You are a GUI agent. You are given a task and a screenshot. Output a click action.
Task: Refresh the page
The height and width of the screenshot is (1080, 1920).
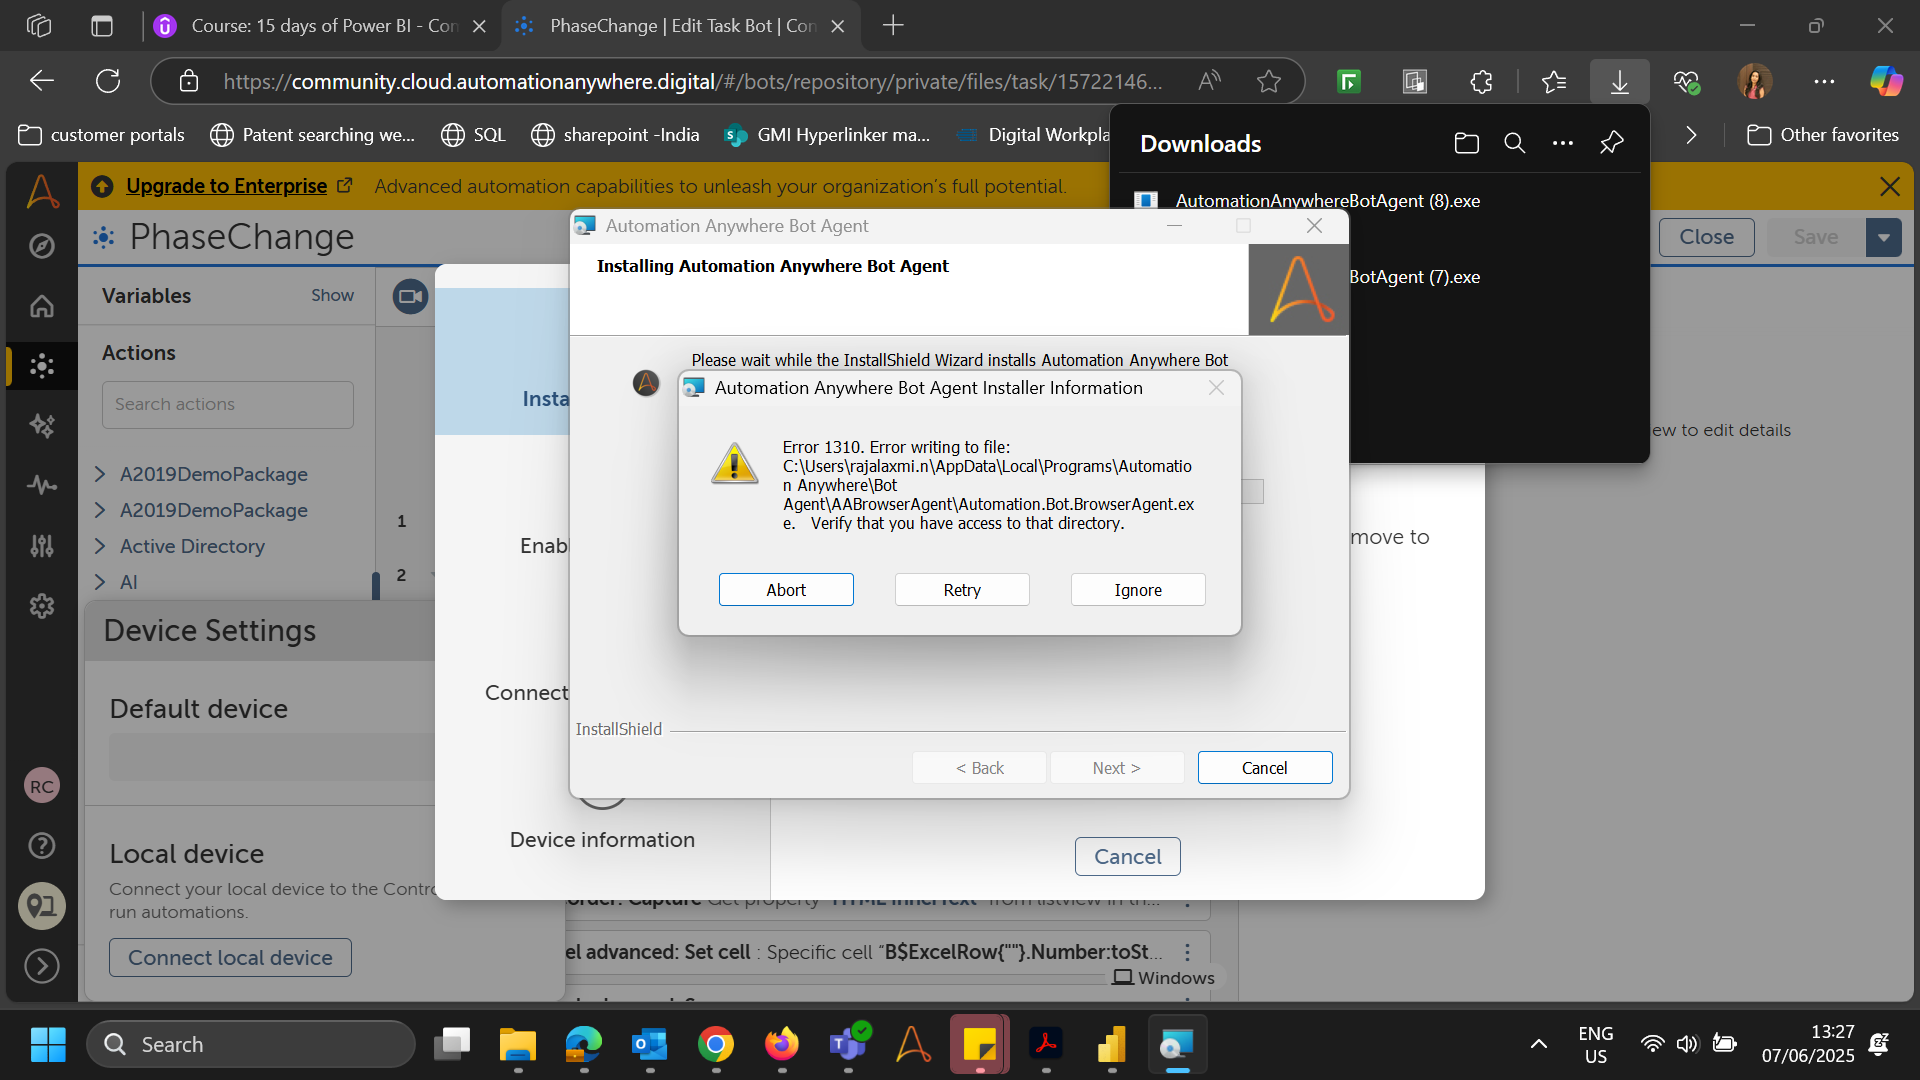[x=108, y=81]
